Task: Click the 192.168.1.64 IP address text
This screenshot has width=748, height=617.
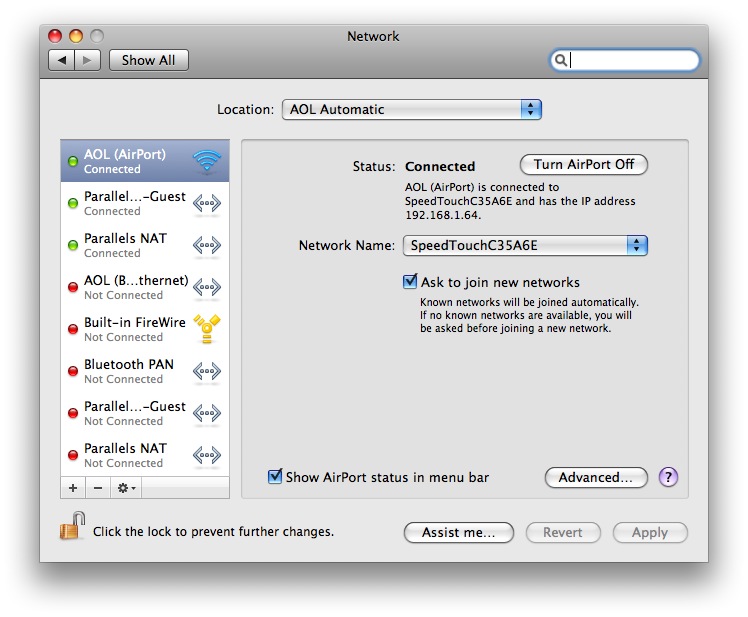Action: (x=443, y=215)
